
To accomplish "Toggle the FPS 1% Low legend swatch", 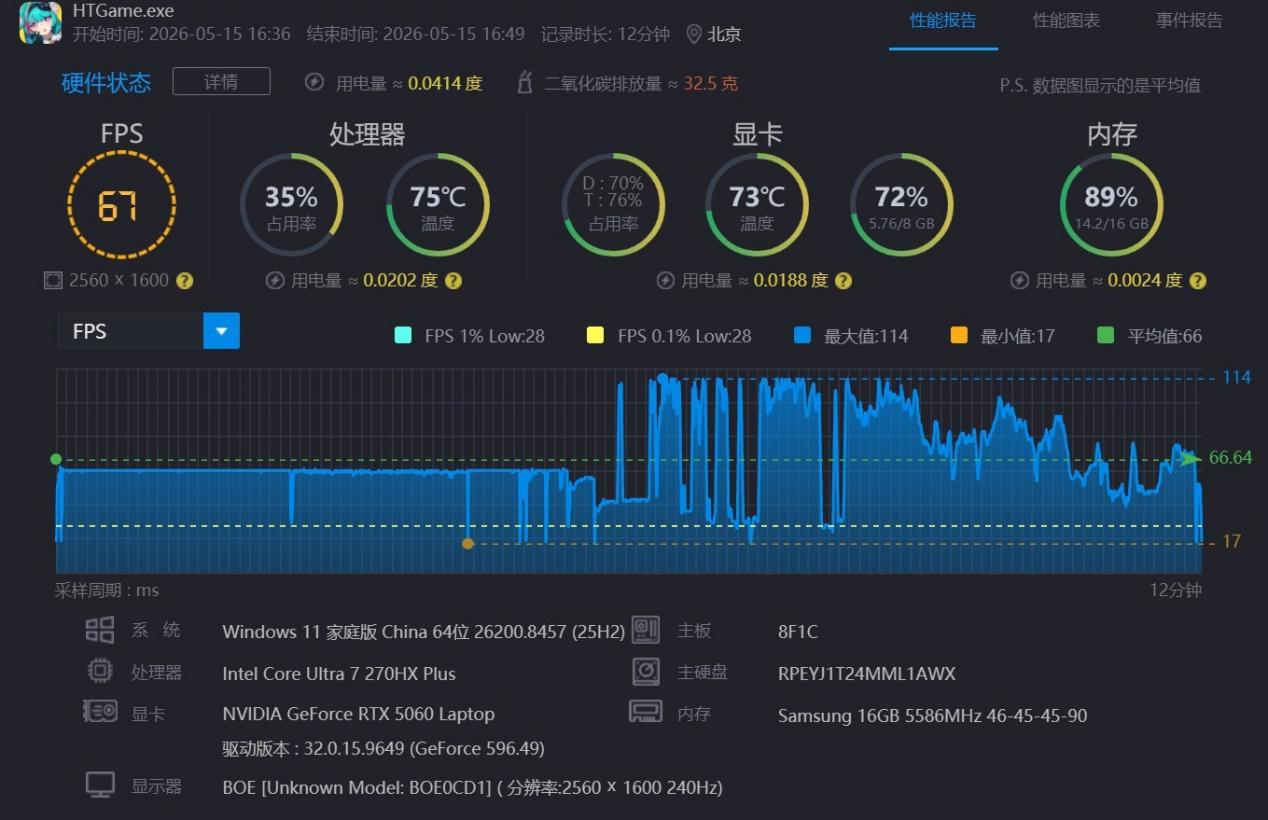I will (403, 336).
